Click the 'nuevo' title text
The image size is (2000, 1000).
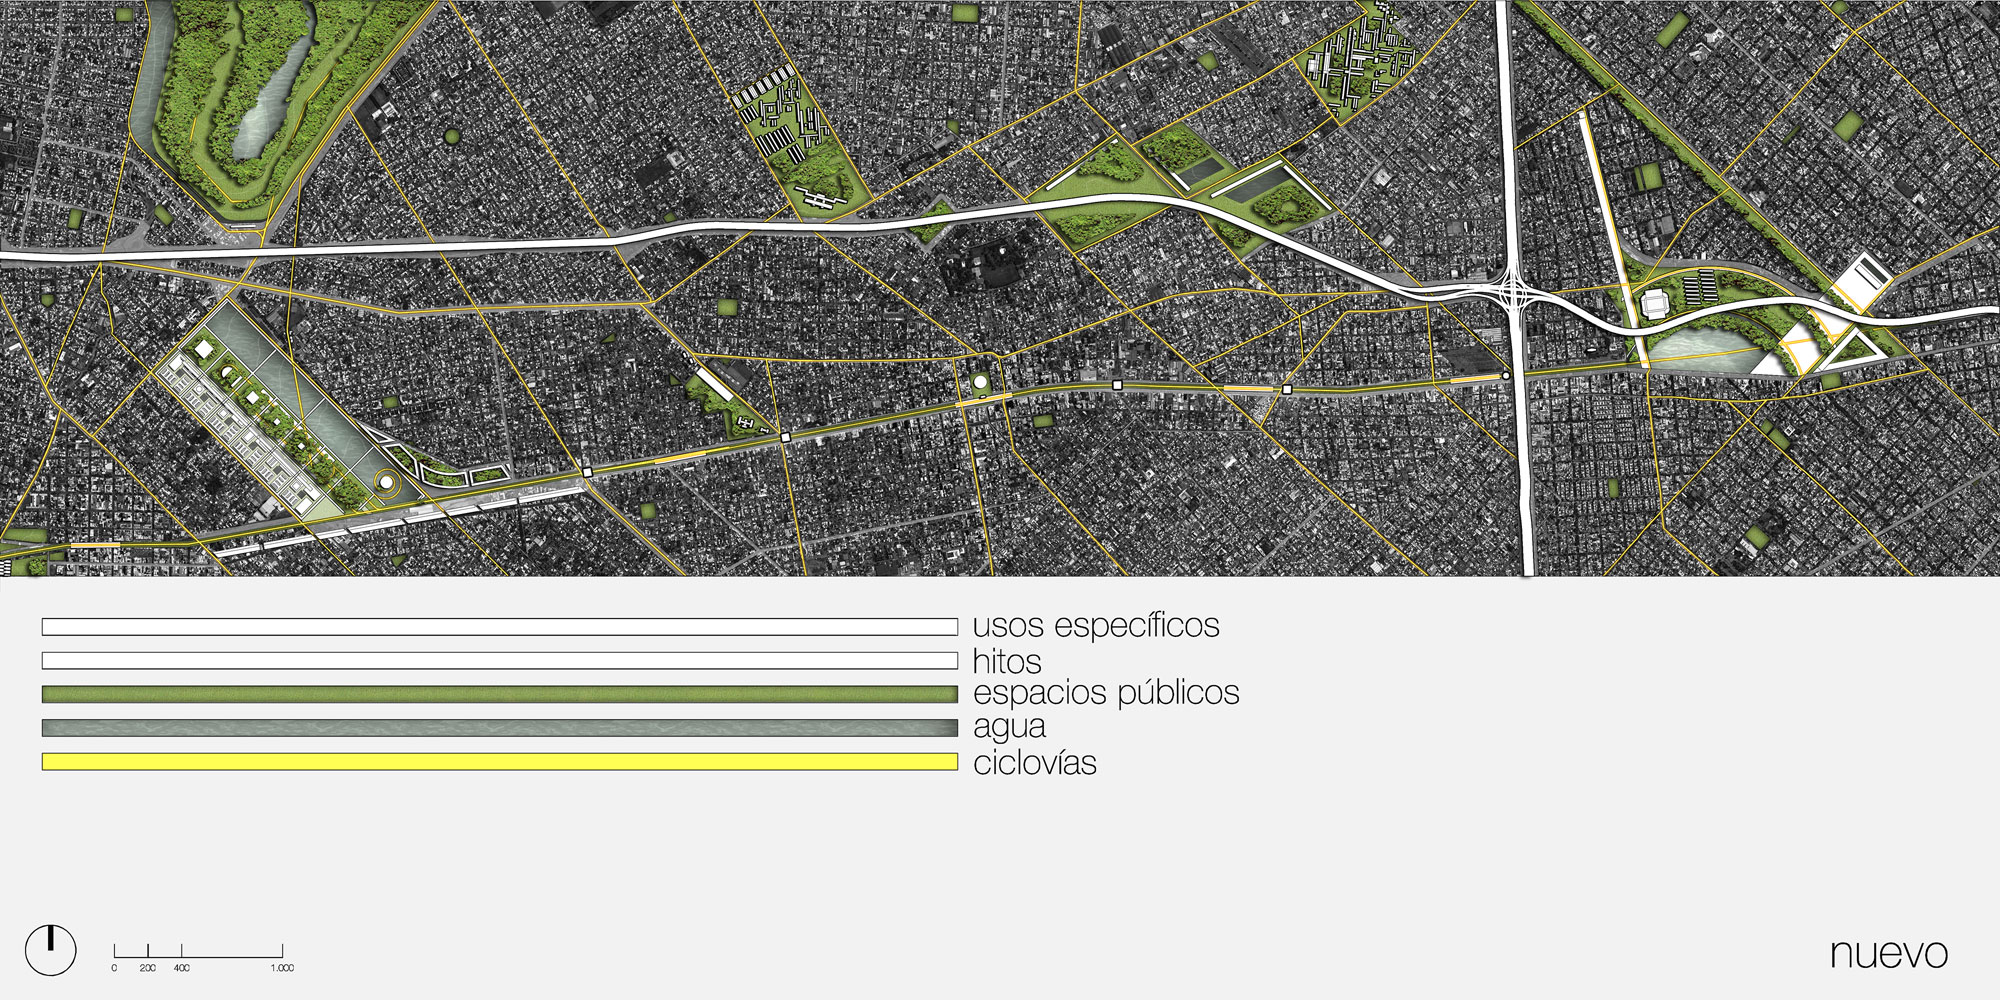pyautogui.click(x=1889, y=954)
